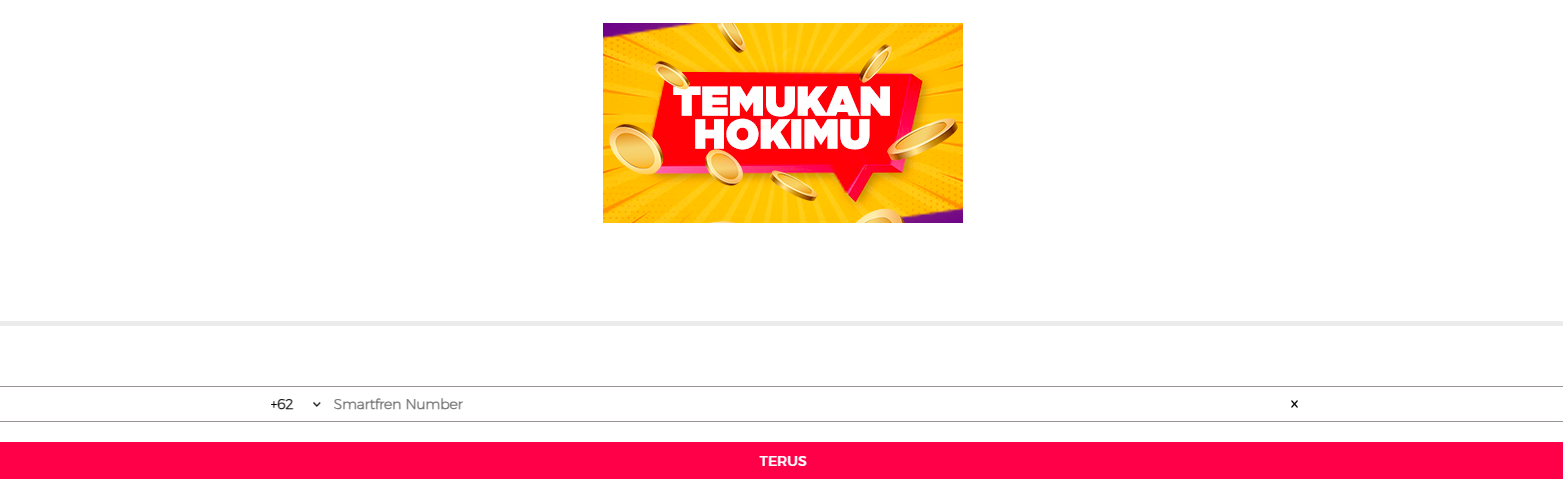Clear the Smartfren number field with the x icon
The height and width of the screenshot is (503, 1563).
tap(1294, 404)
